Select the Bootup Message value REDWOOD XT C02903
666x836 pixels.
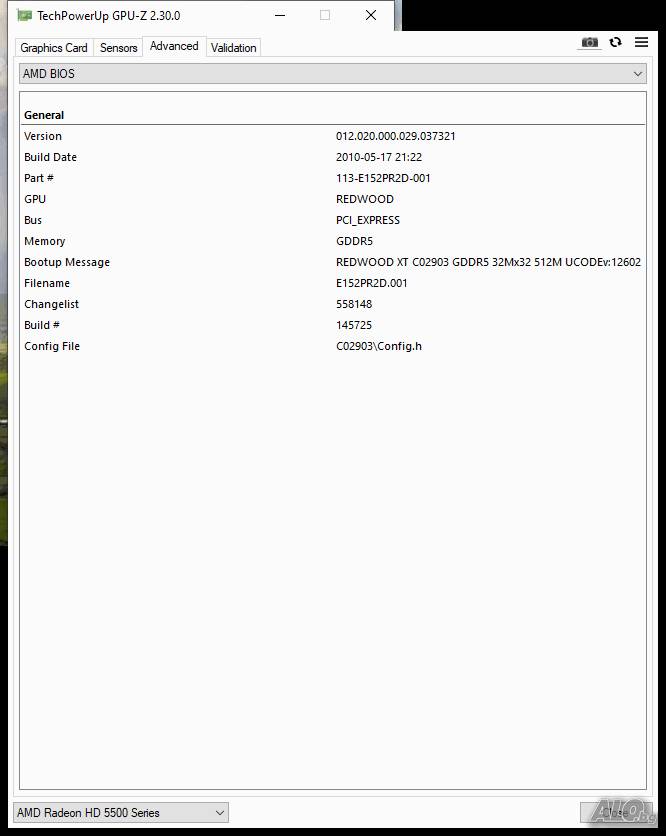[488, 262]
